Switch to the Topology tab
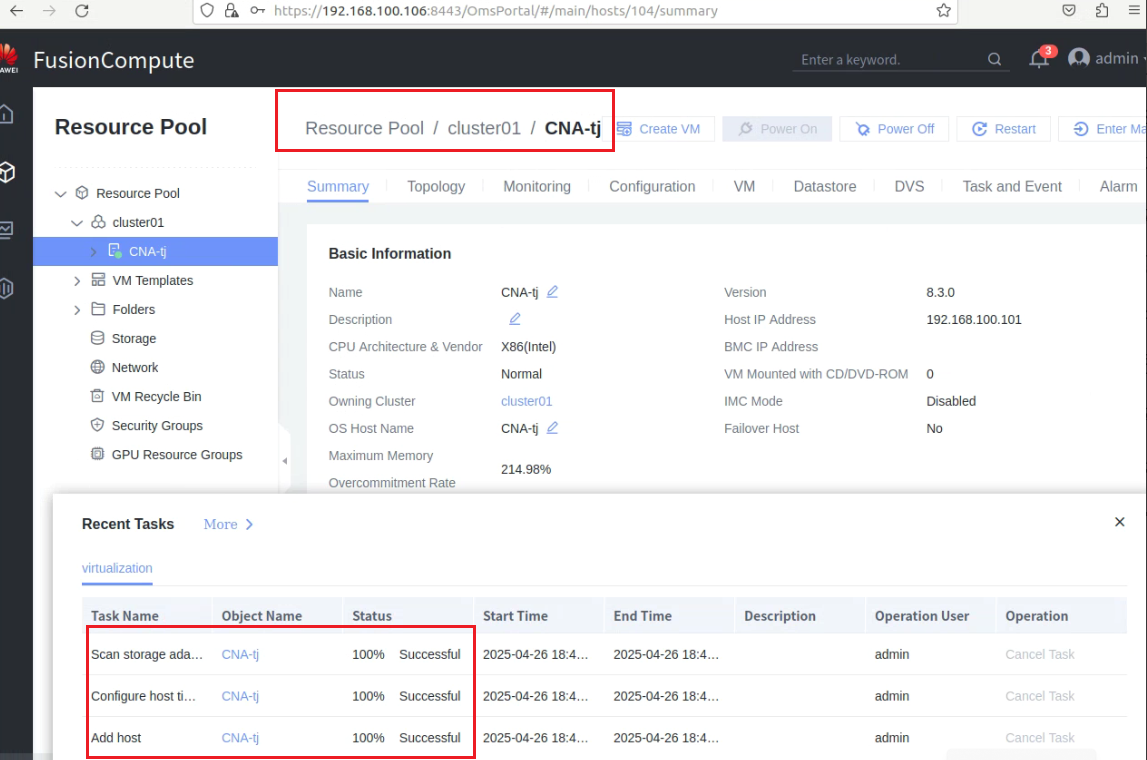1147x760 pixels. click(x=436, y=187)
